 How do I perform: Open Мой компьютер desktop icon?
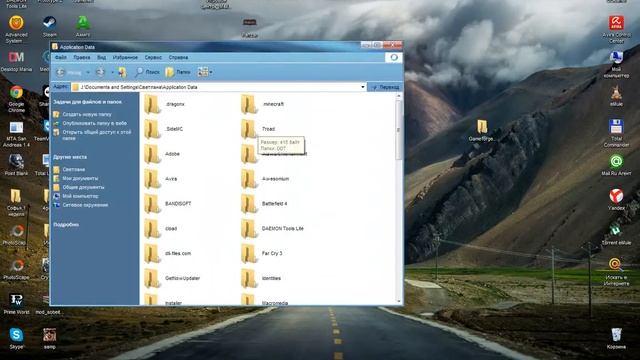pyautogui.click(x=616, y=64)
